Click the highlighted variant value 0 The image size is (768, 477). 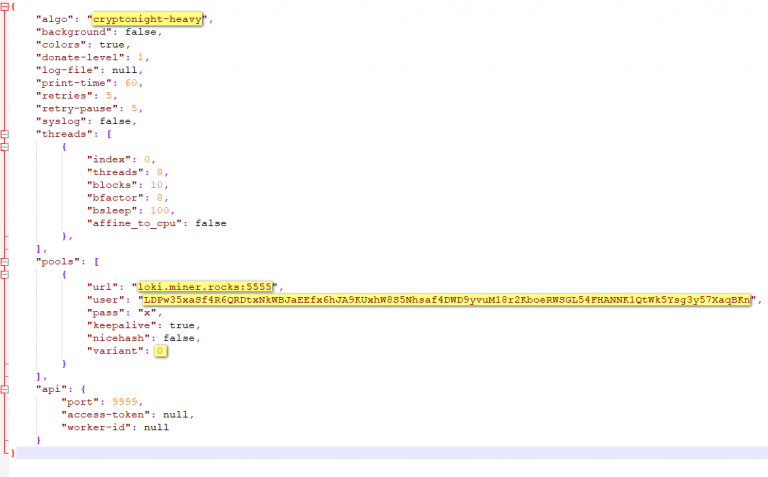point(160,351)
